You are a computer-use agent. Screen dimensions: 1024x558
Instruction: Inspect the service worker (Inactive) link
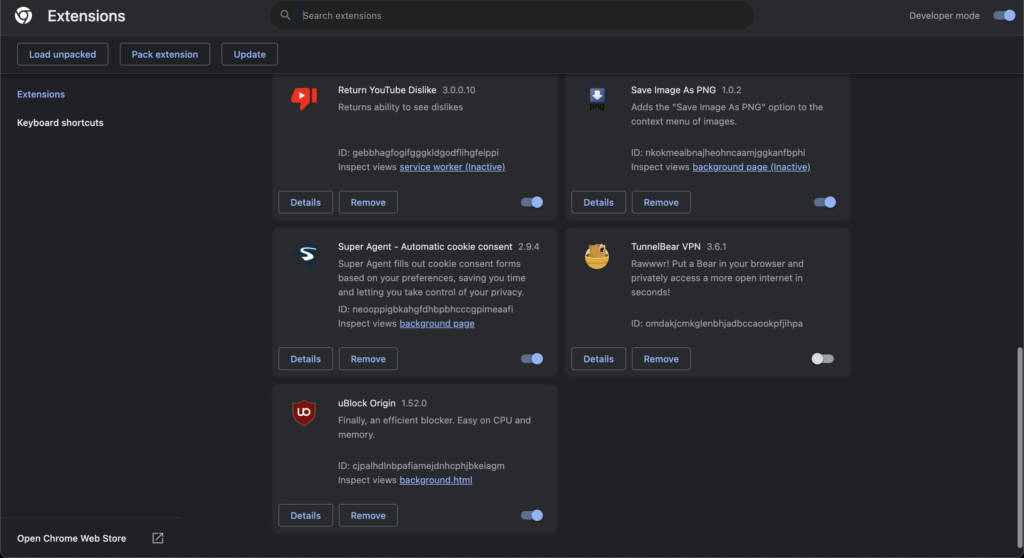[x=452, y=167]
